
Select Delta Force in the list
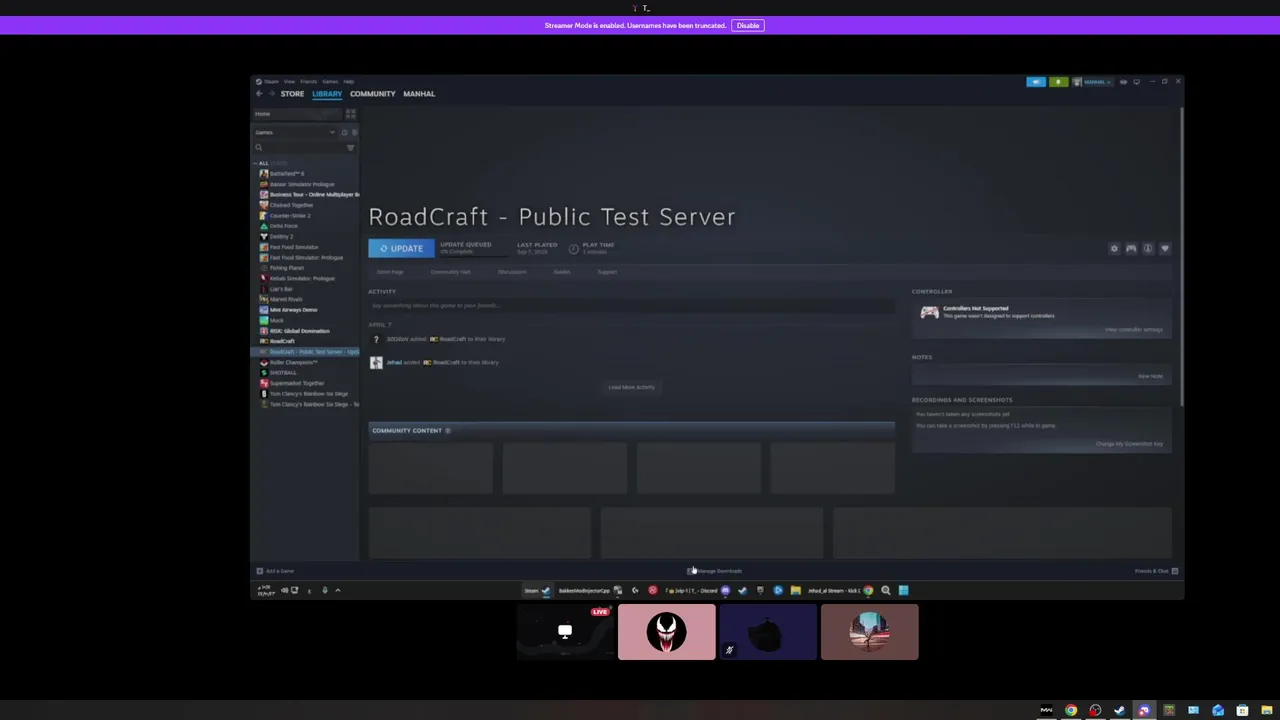(283, 226)
